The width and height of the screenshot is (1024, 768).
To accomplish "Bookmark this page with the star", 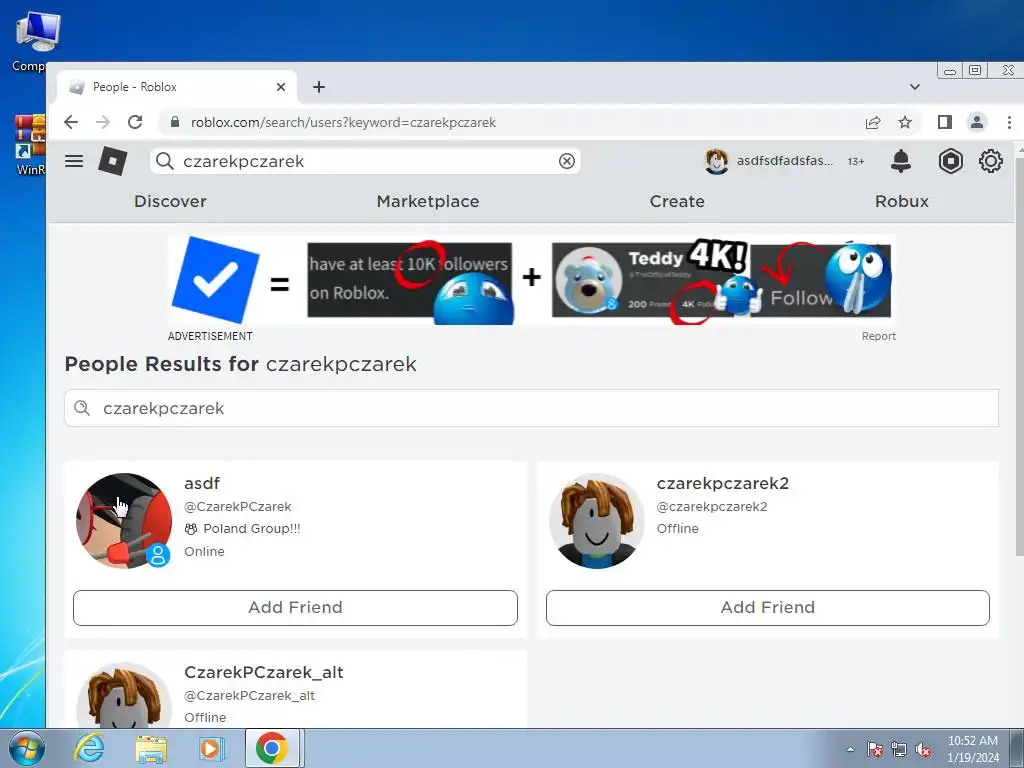I will 904,122.
